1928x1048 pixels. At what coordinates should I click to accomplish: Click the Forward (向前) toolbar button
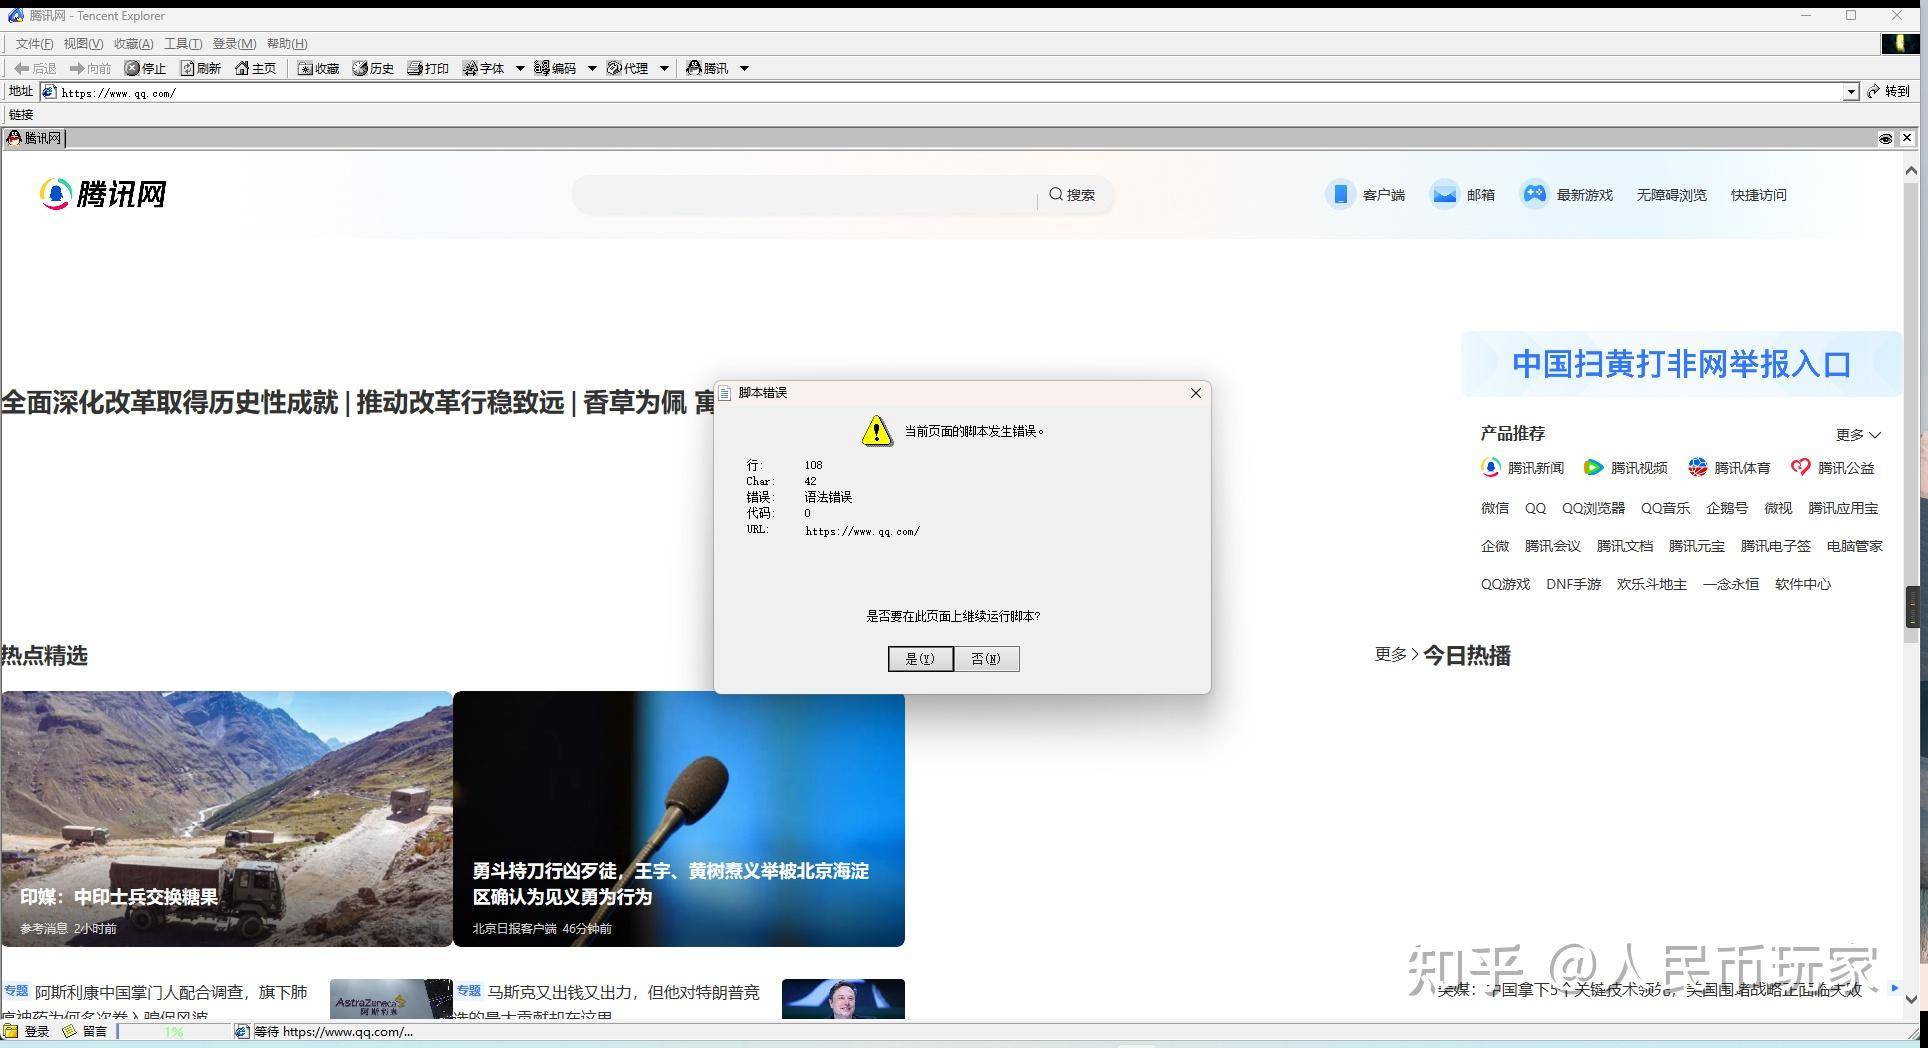[89, 68]
